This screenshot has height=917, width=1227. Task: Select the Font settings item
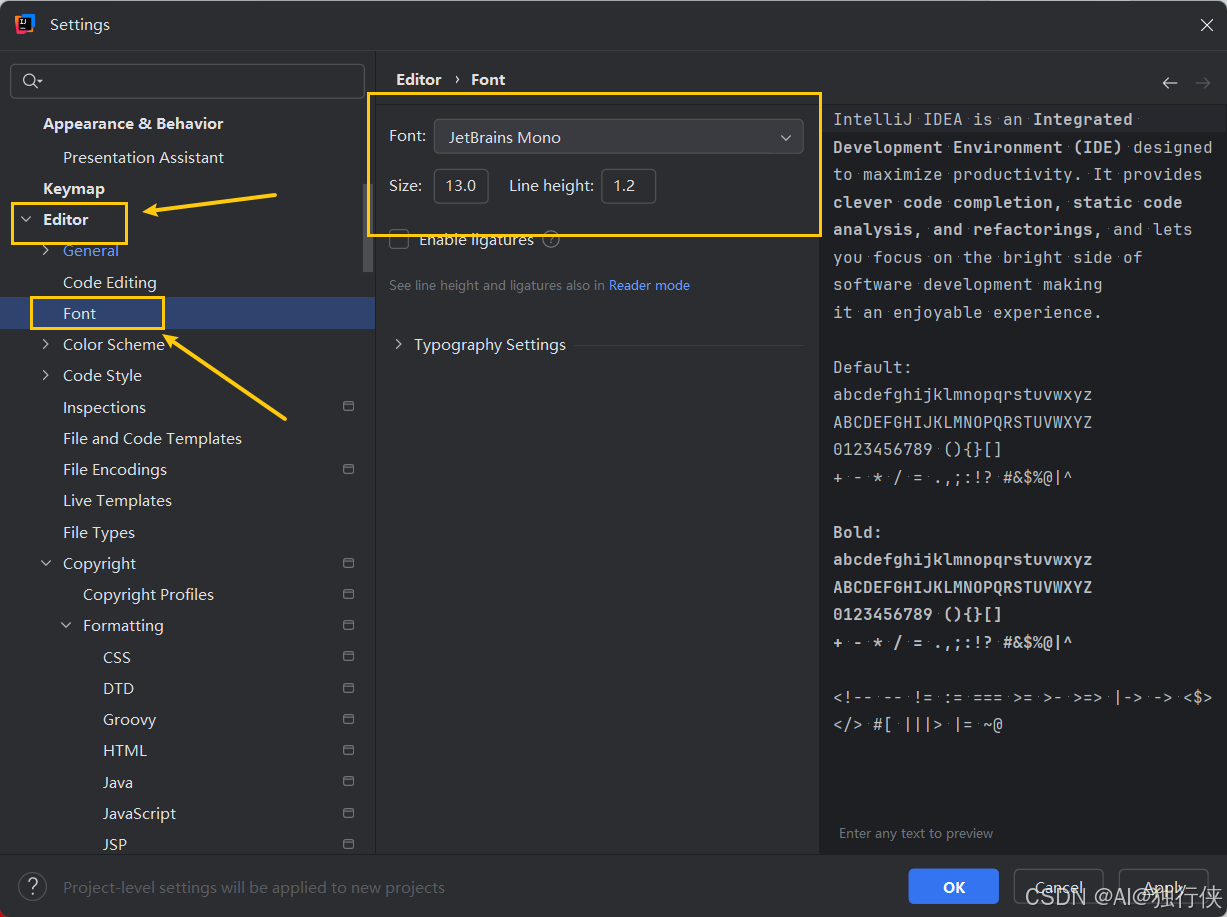coord(80,313)
